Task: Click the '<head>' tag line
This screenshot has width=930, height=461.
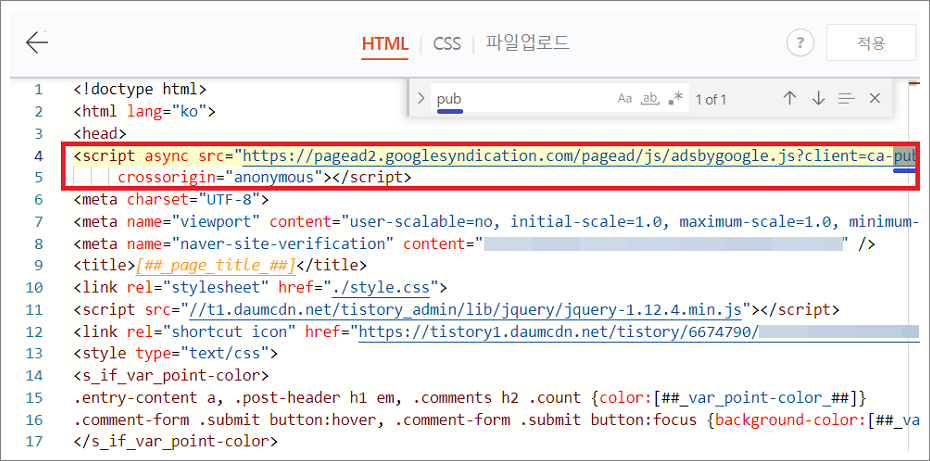Action: (100, 134)
